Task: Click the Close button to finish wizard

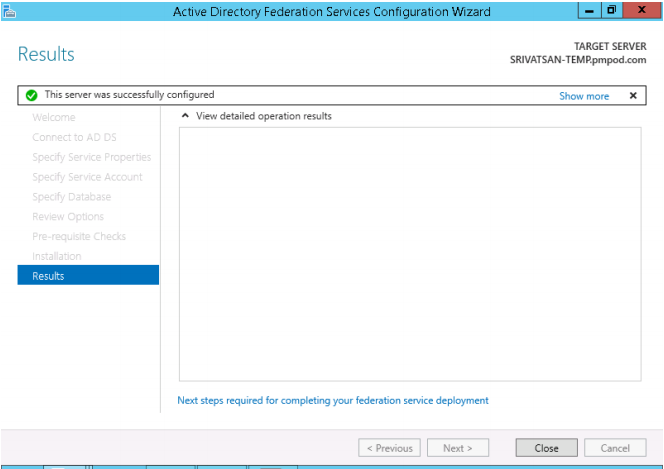Action: click(x=546, y=448)
